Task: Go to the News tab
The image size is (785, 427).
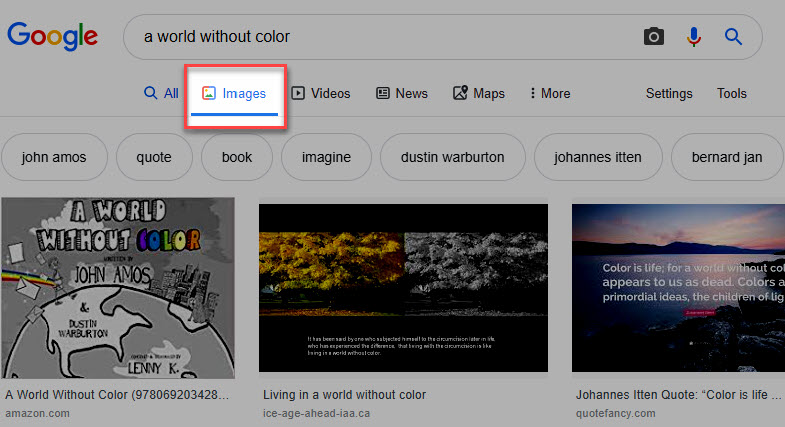Action: click(401, 93)
